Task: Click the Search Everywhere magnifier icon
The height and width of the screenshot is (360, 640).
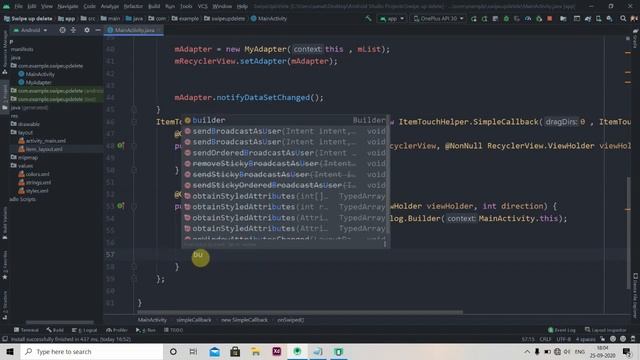Action: (623, 18)
